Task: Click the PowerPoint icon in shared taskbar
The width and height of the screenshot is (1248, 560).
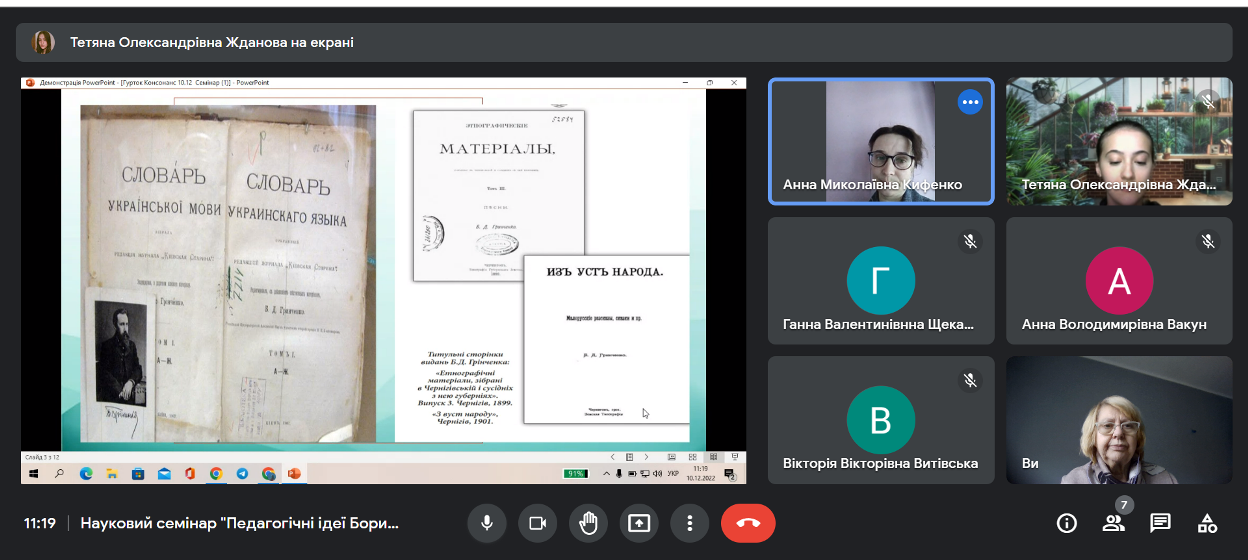Action: tap(294, 473)
